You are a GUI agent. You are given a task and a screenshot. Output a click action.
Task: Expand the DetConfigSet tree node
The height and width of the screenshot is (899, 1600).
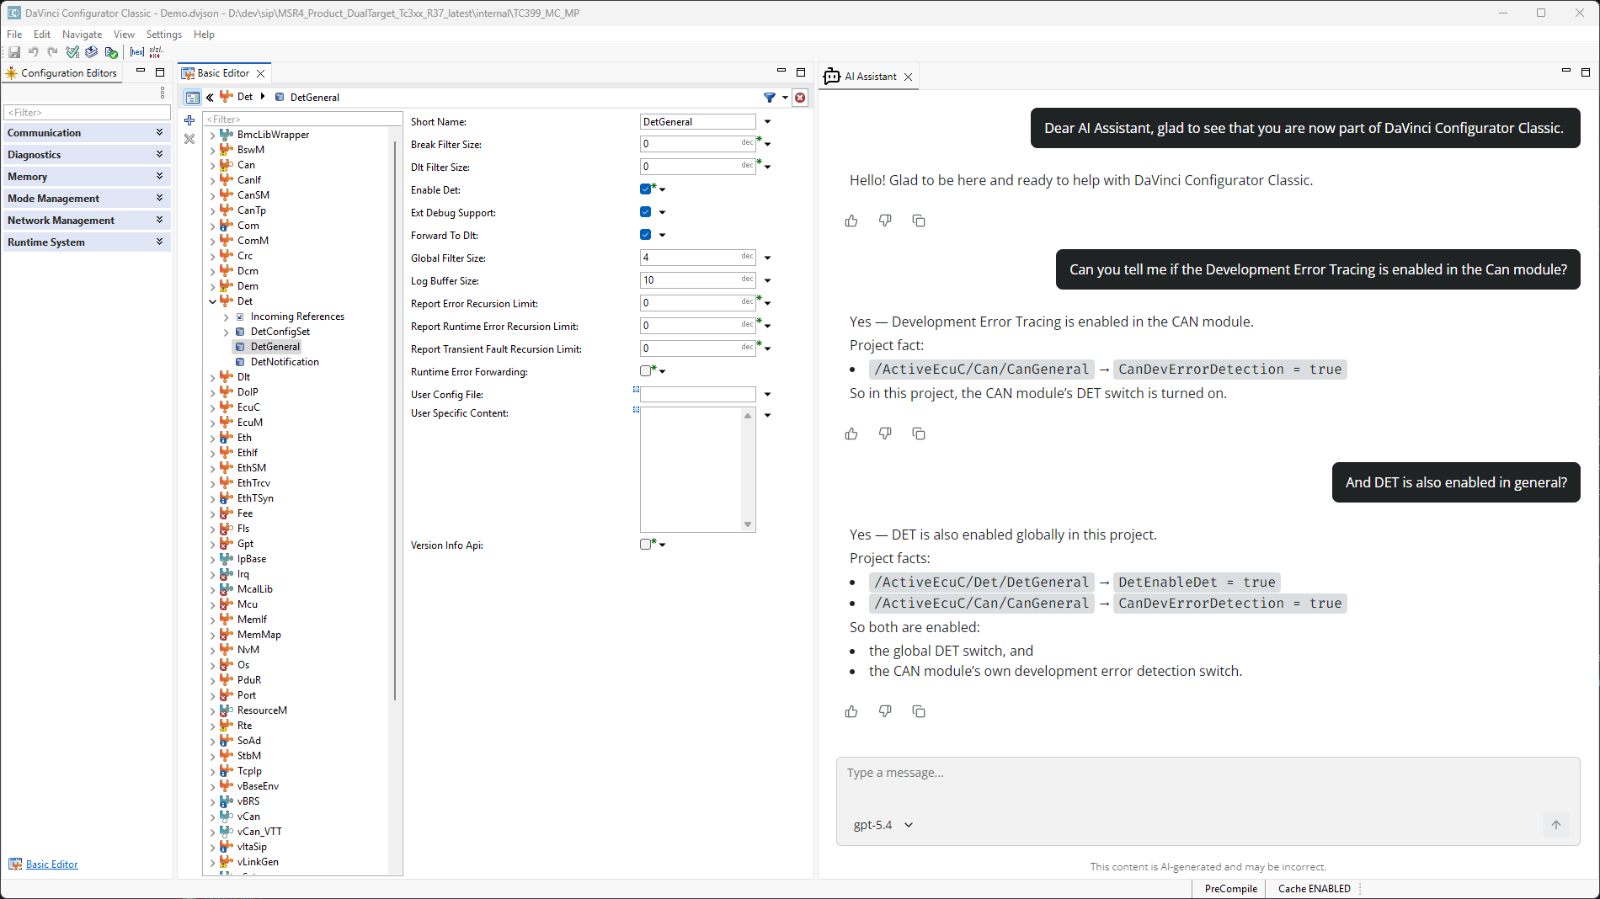coord(226,332)
